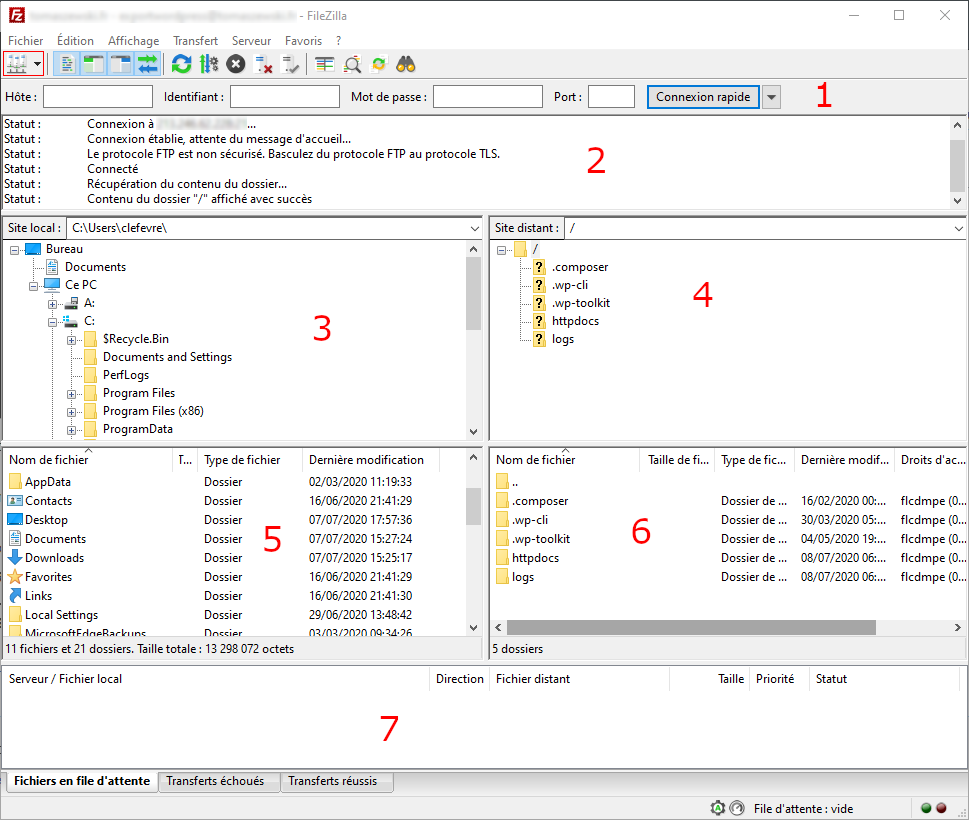Search files recursively with the binoculars icon
This screenshot has width=969, height=820.
tap(405, 64)
